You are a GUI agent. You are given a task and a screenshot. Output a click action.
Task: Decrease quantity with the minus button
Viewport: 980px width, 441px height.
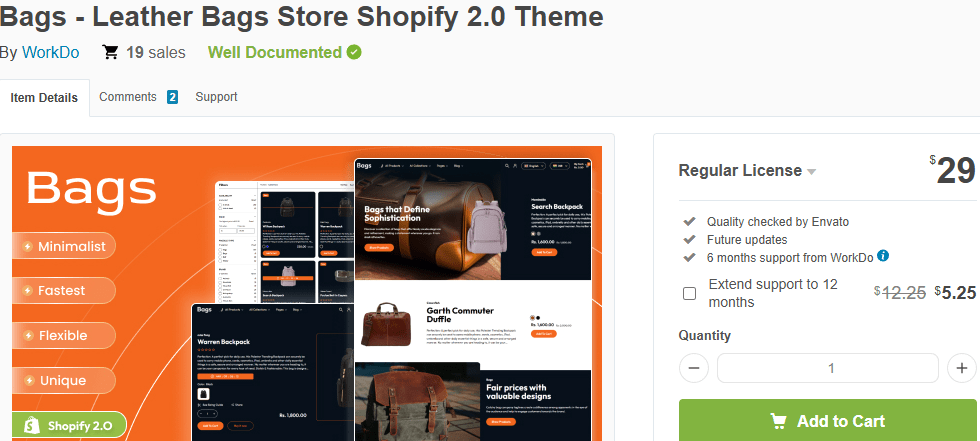694,368
